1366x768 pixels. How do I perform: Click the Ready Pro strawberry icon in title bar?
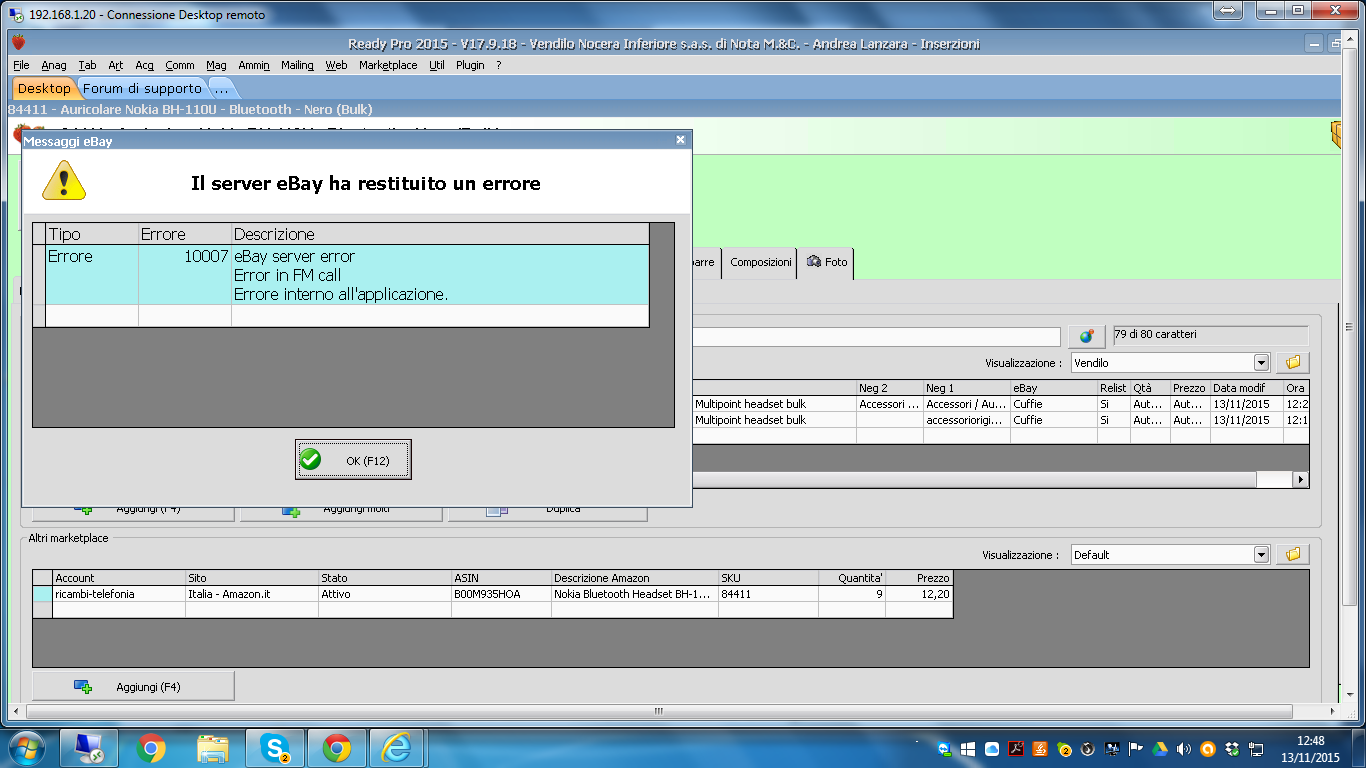click(18, 42)
